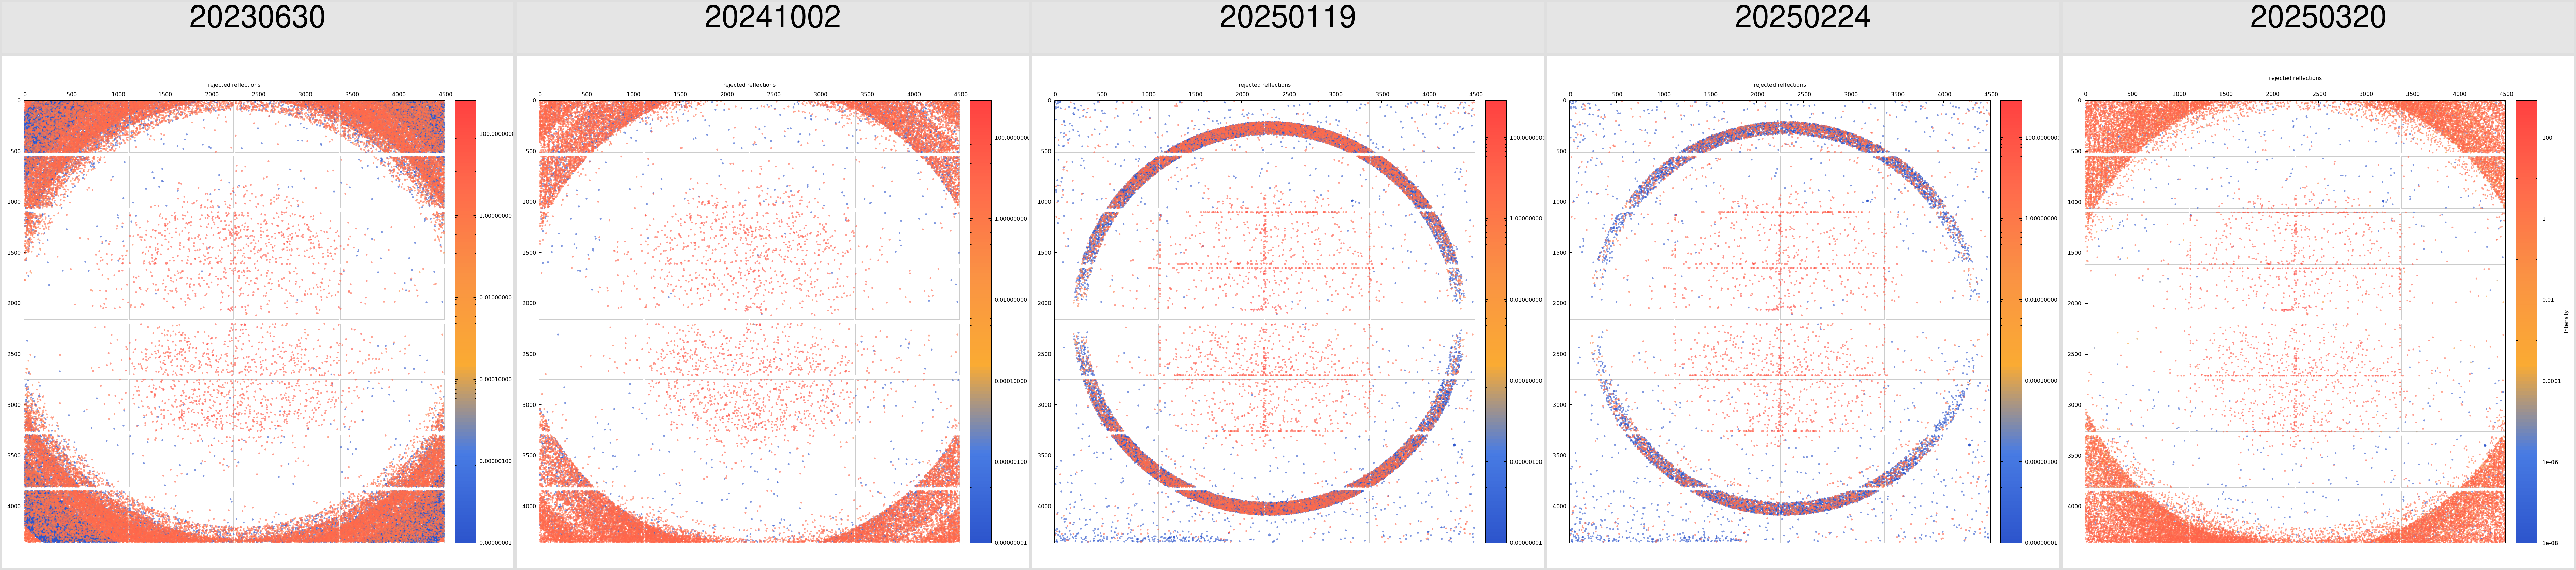Screen dimensions: 2576x570
Task: Click the "1e-06" colorbar value in 20250320 plot
Action: pyautogui.click(x=2550, y=462)
